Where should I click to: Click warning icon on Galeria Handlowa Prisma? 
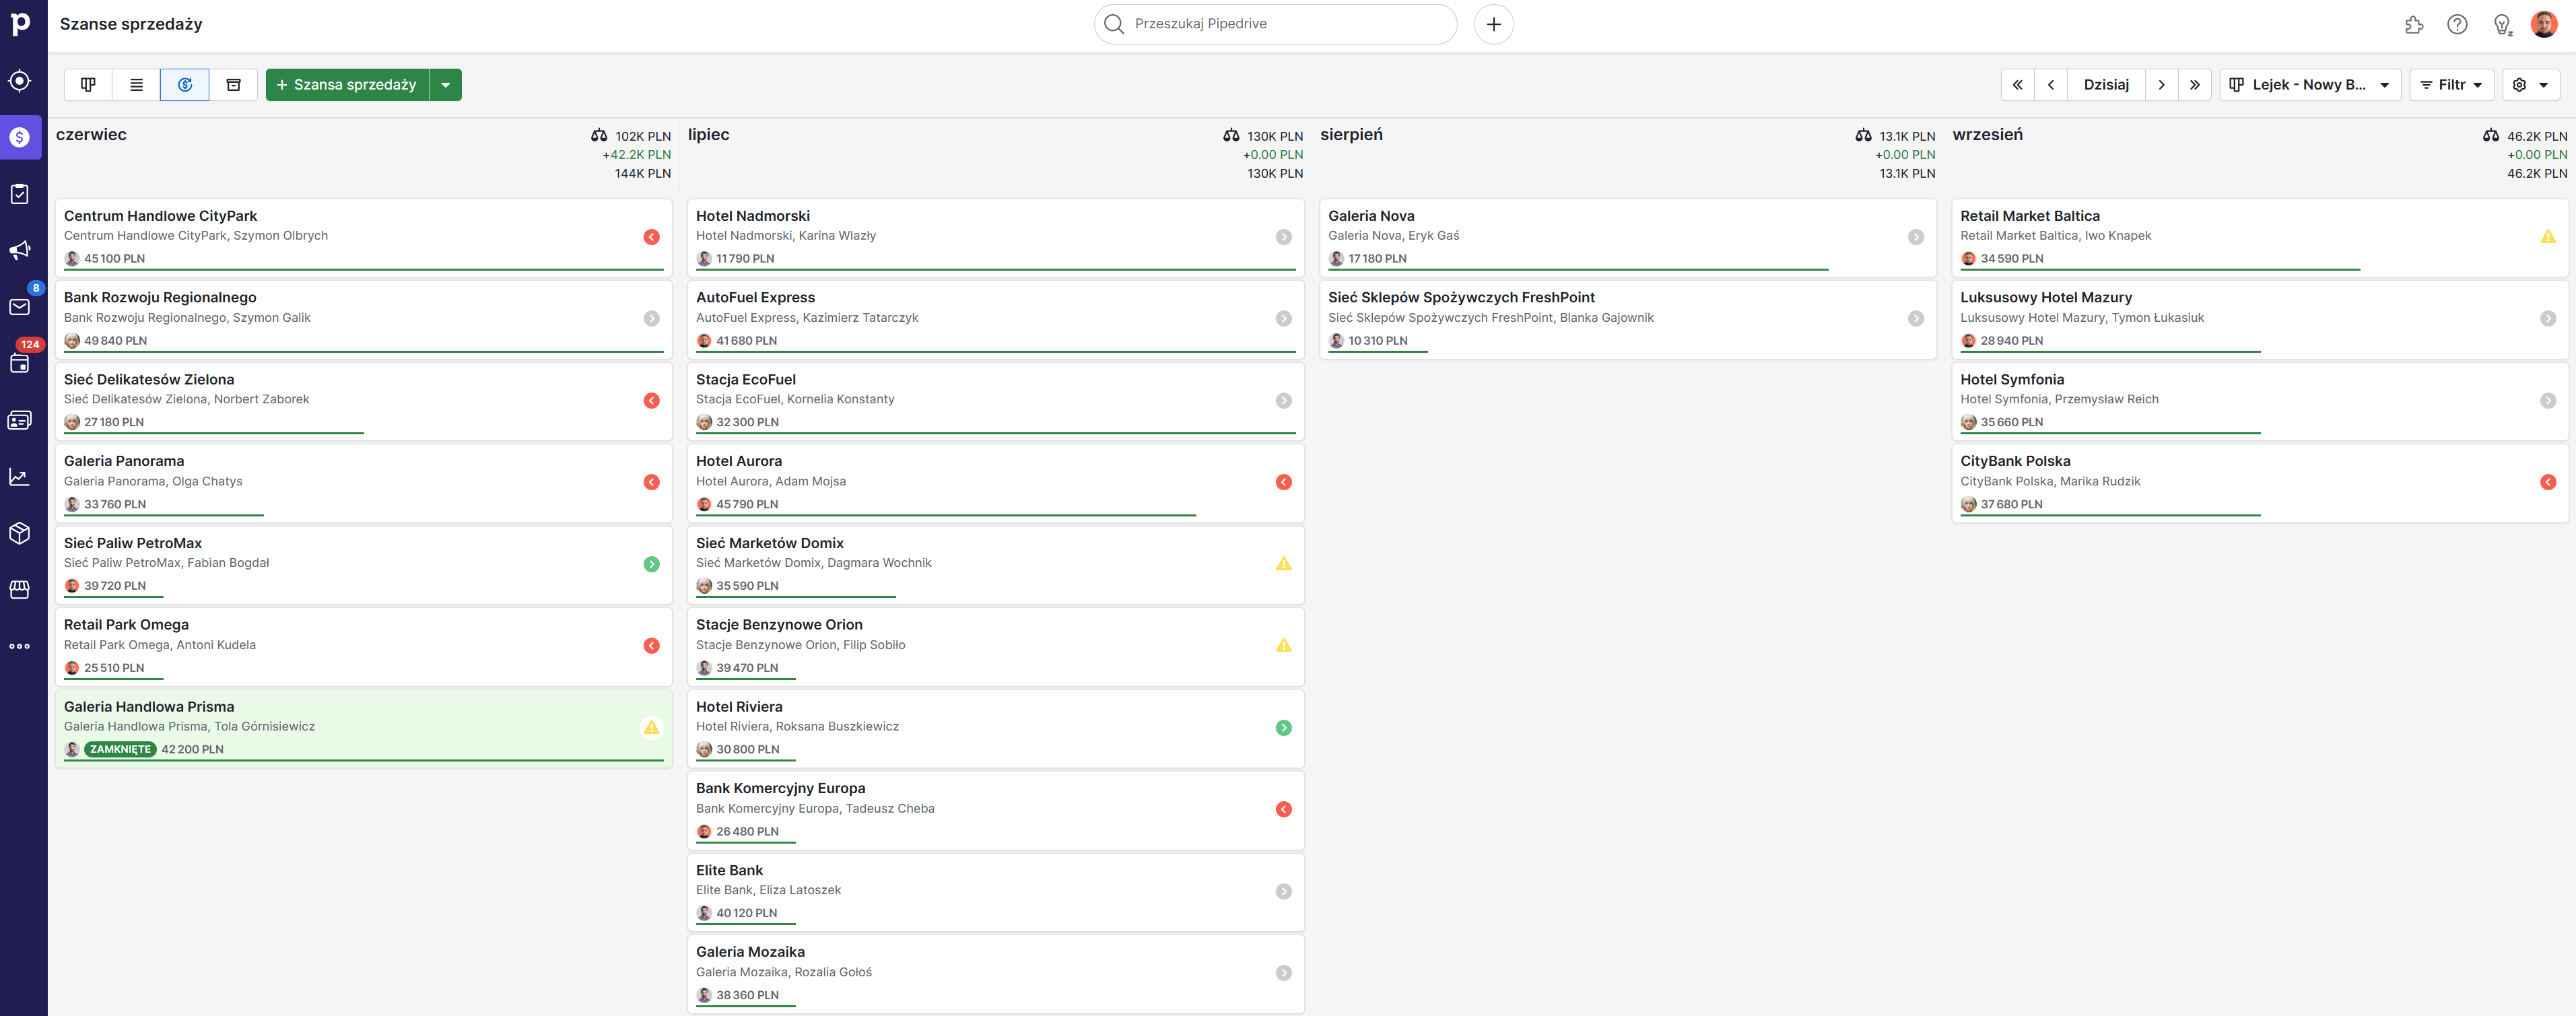pyautogui.click(x=652, y=727)
